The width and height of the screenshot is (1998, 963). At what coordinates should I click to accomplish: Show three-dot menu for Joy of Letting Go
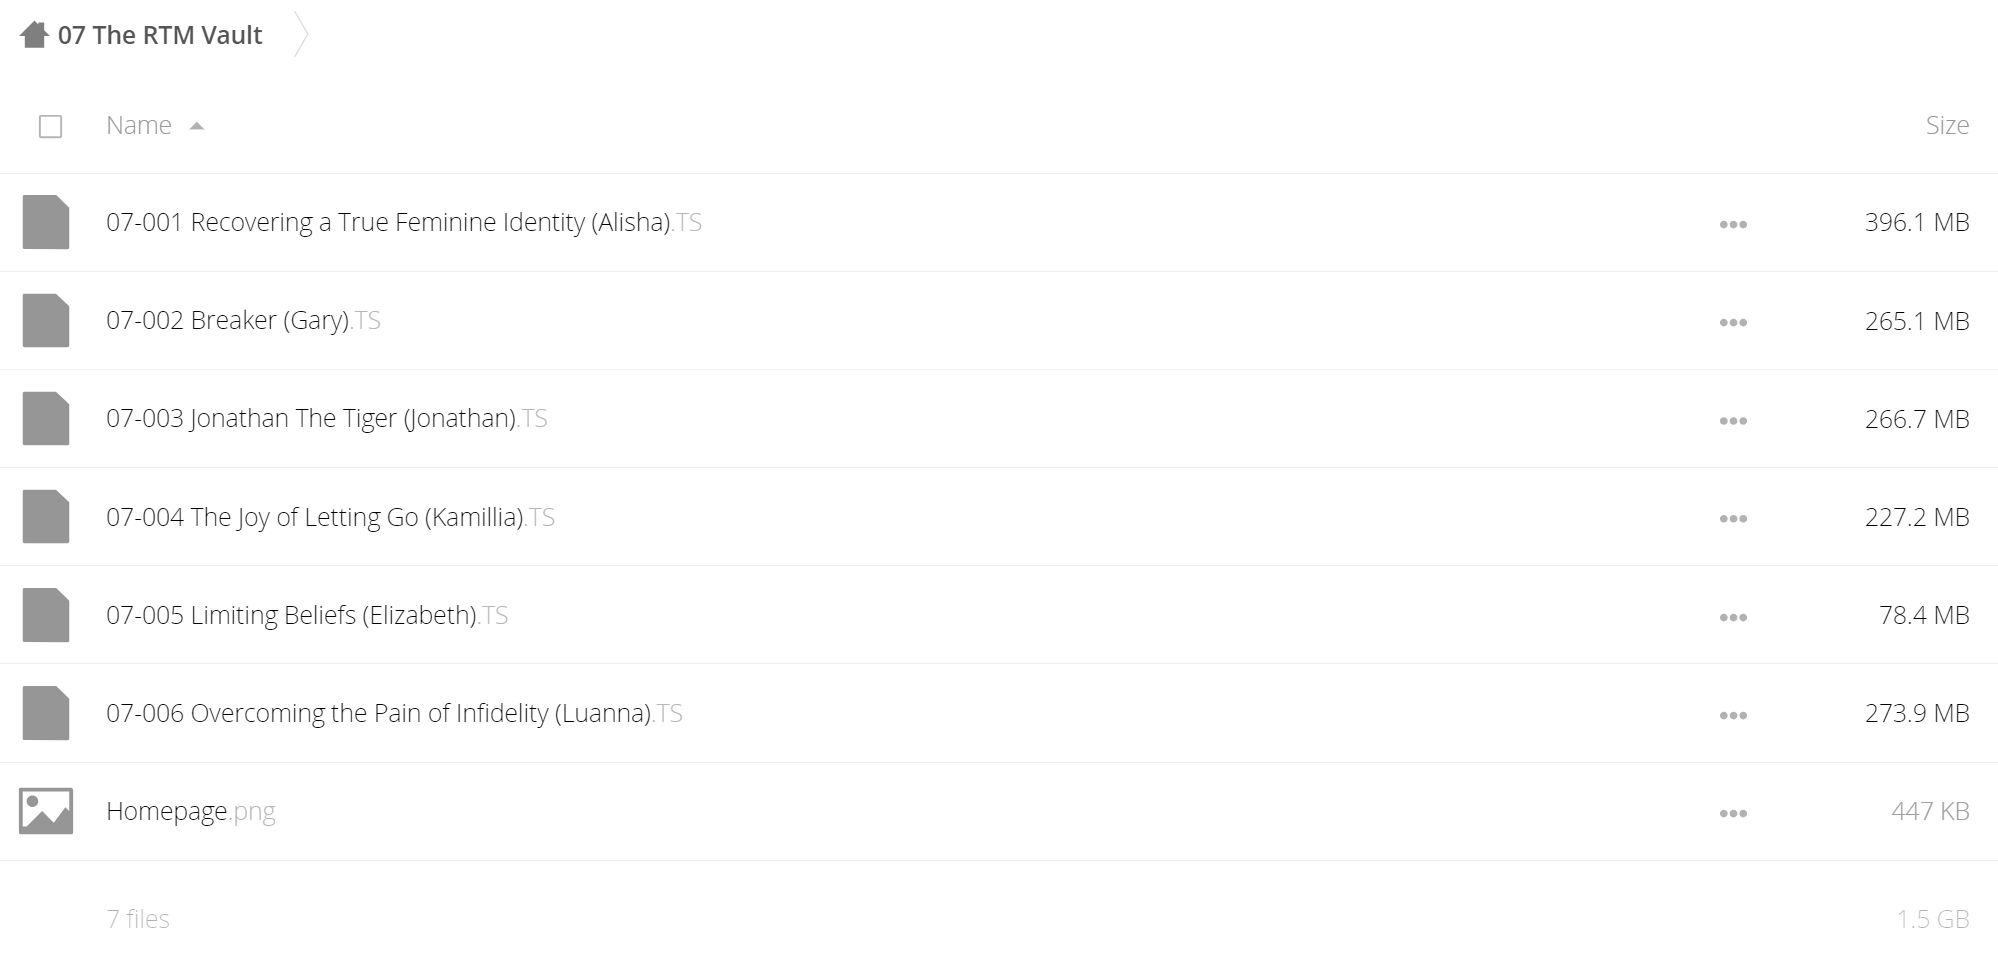pyautogui.click(x=1733, y=519)
